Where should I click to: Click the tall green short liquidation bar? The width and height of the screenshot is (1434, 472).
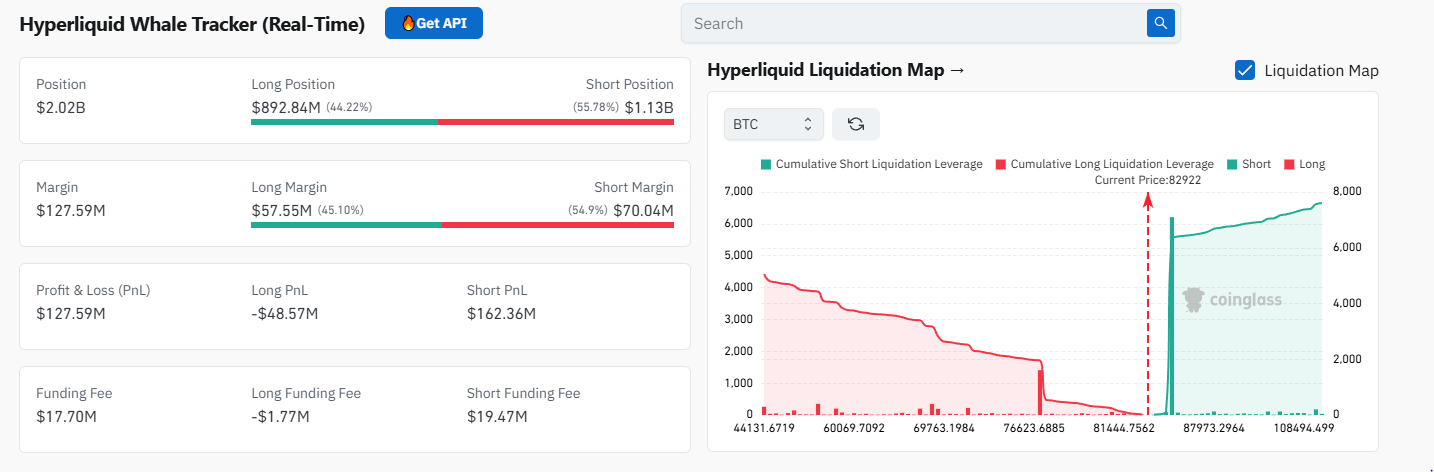tap(1171, 315)
